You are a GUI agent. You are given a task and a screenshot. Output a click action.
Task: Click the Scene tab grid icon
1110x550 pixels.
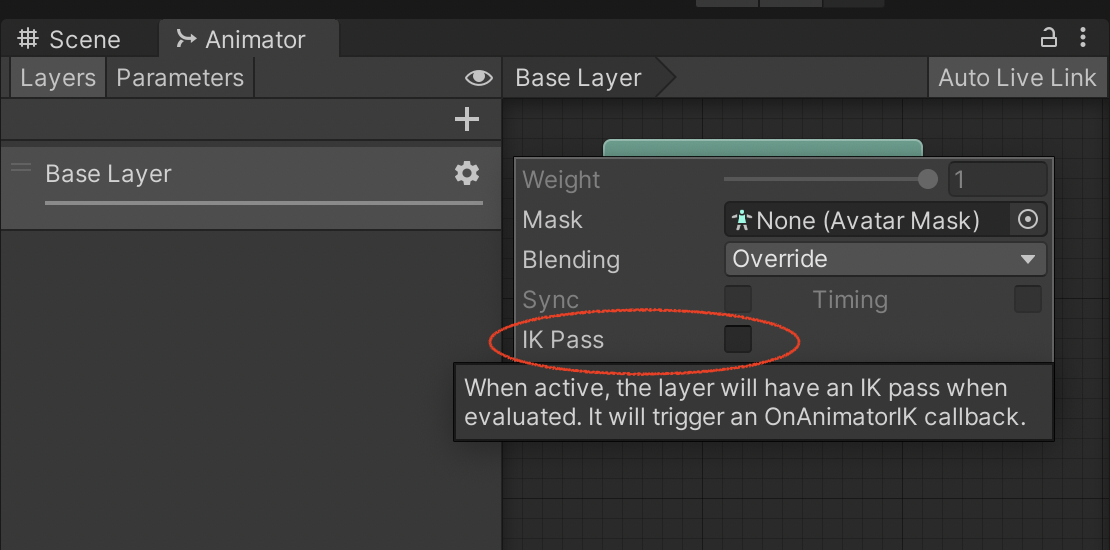28,39
